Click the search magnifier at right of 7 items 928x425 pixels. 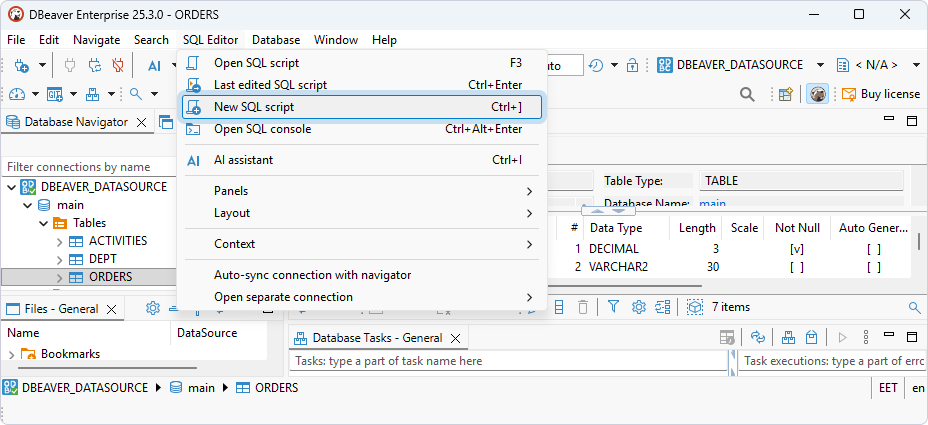[914, 307]
